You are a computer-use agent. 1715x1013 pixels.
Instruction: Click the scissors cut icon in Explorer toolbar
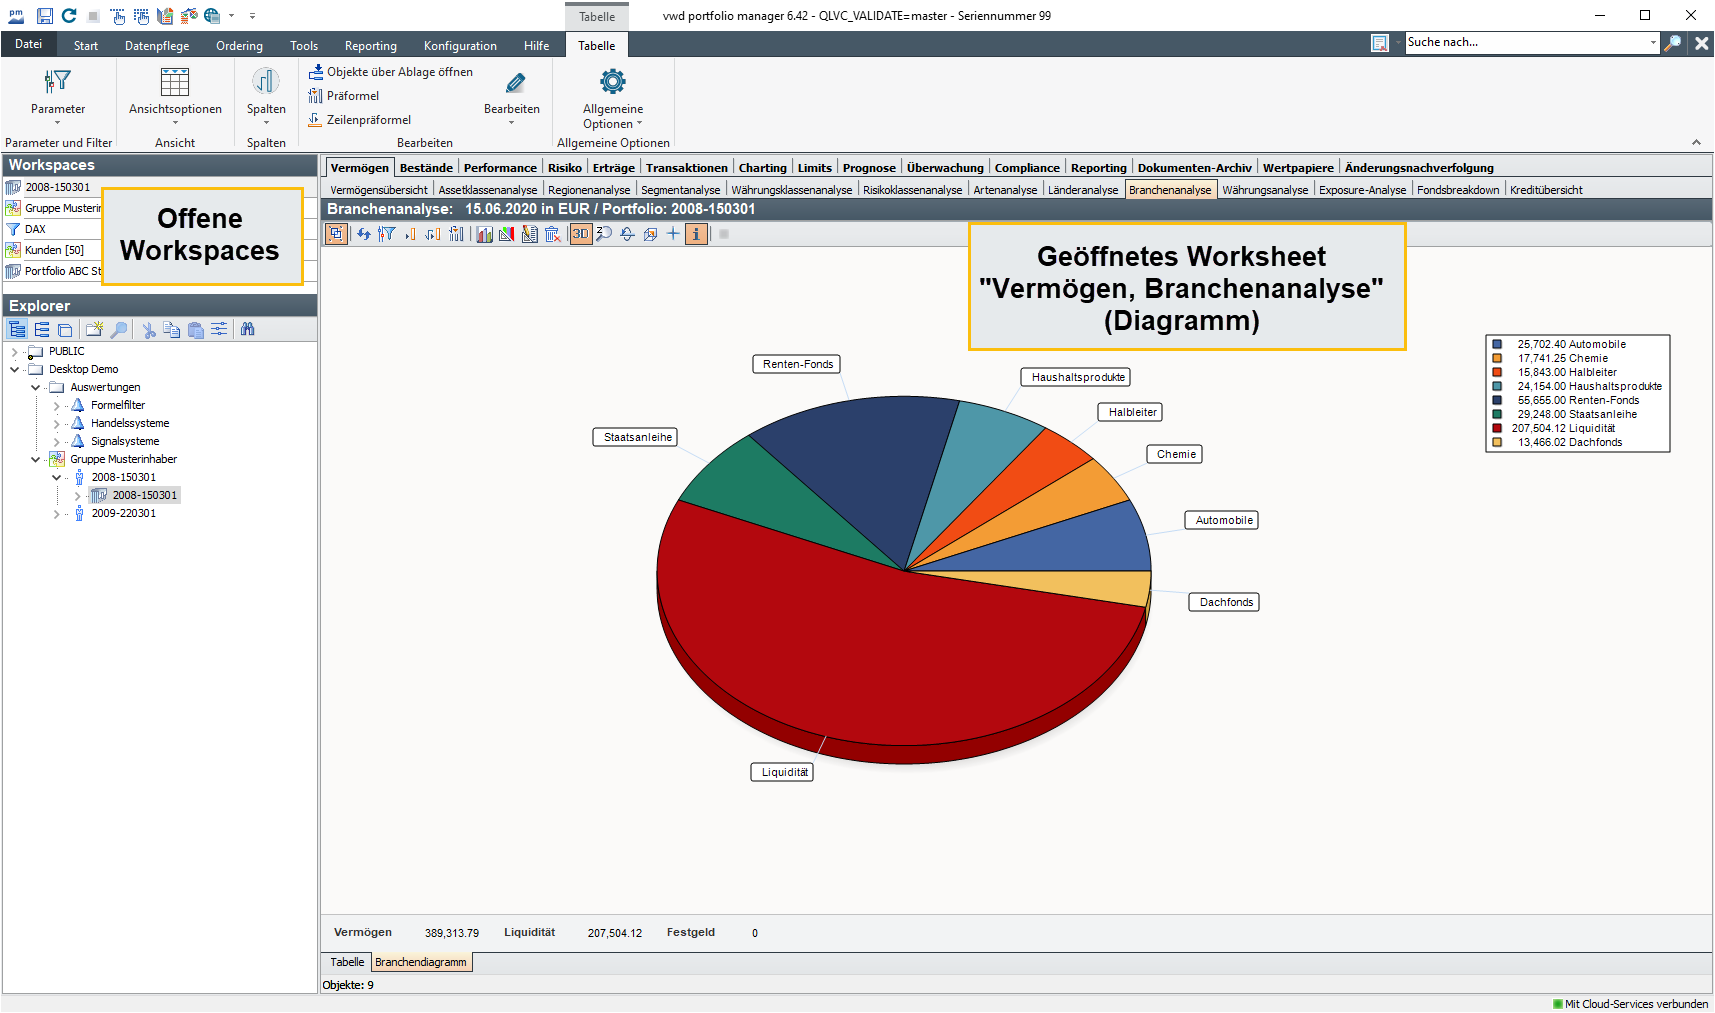point(149,329)
